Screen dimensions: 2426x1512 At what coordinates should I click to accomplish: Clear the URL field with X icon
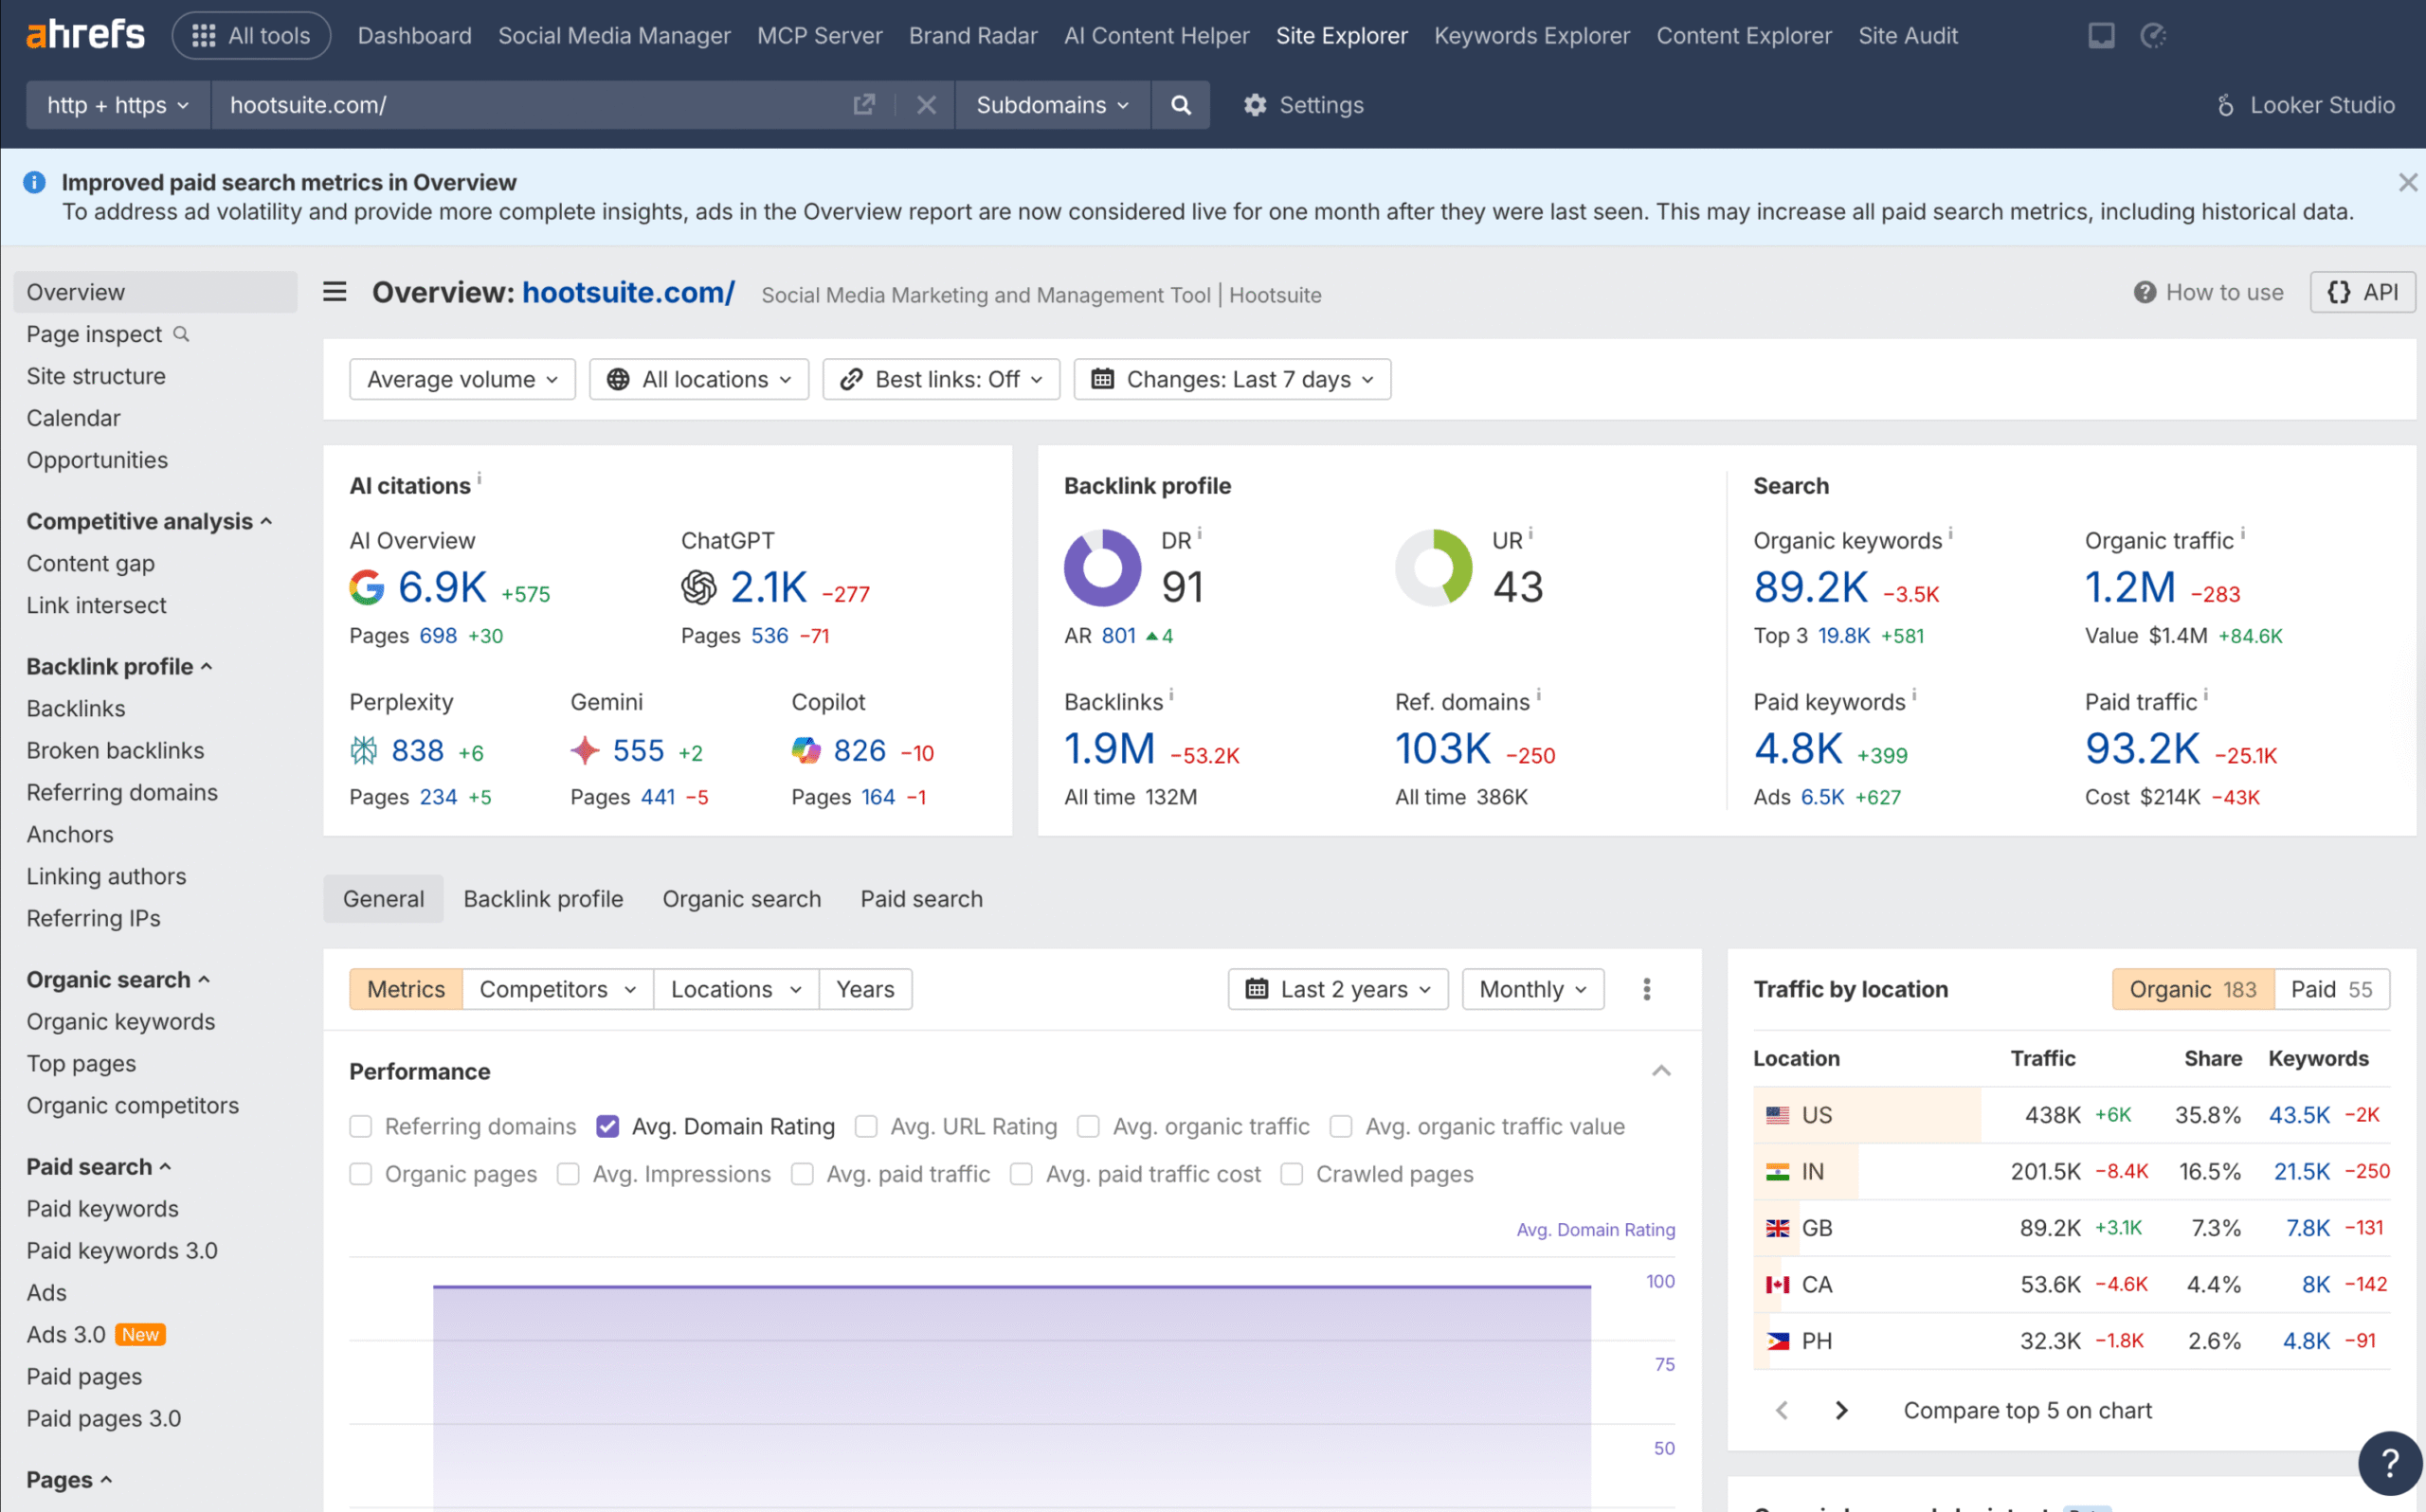(x=926, y=105)
